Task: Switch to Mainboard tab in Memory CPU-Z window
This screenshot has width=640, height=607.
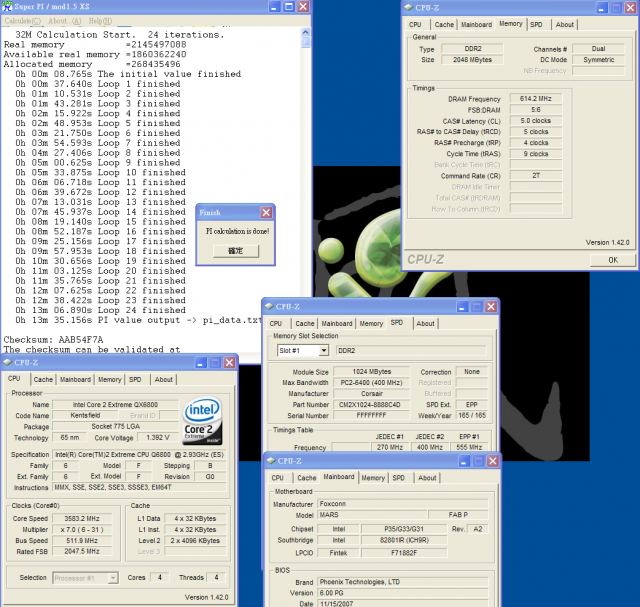Action: click(x=476, y=24)
